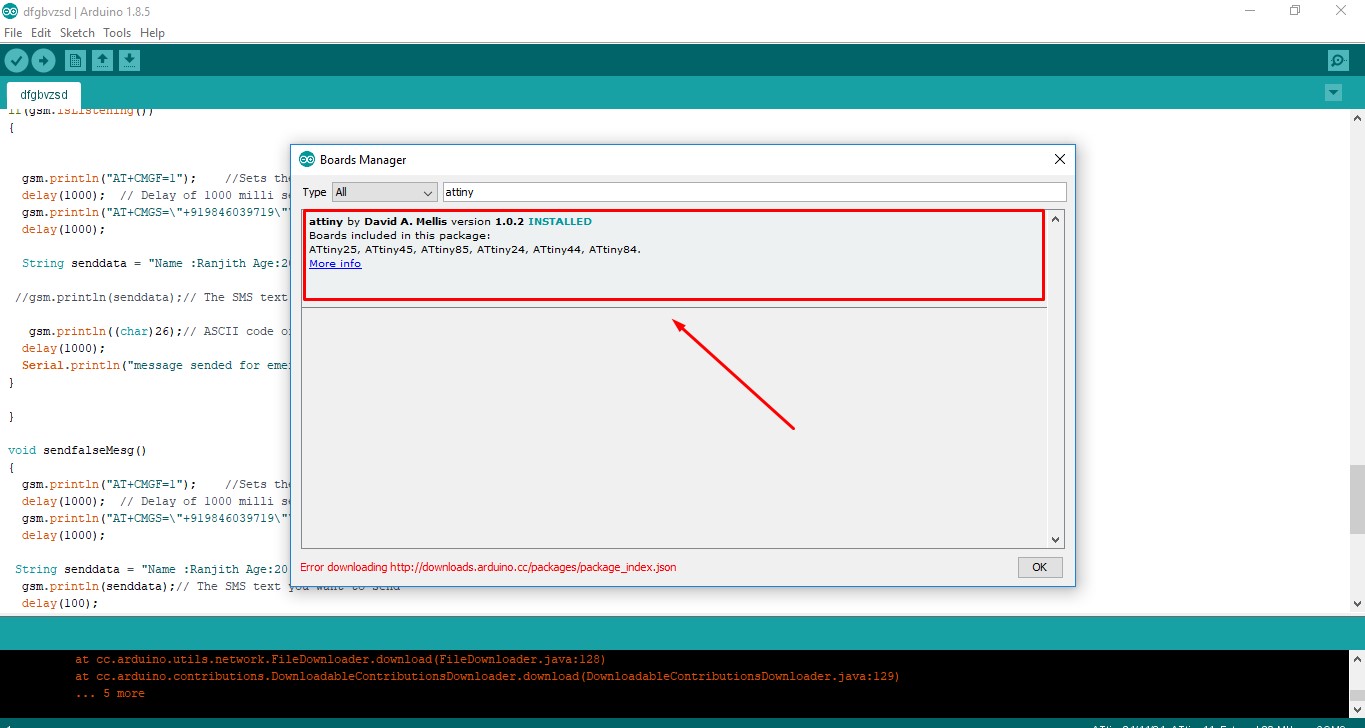Open the tab options dropdown arrow

tap(1332, 93)
